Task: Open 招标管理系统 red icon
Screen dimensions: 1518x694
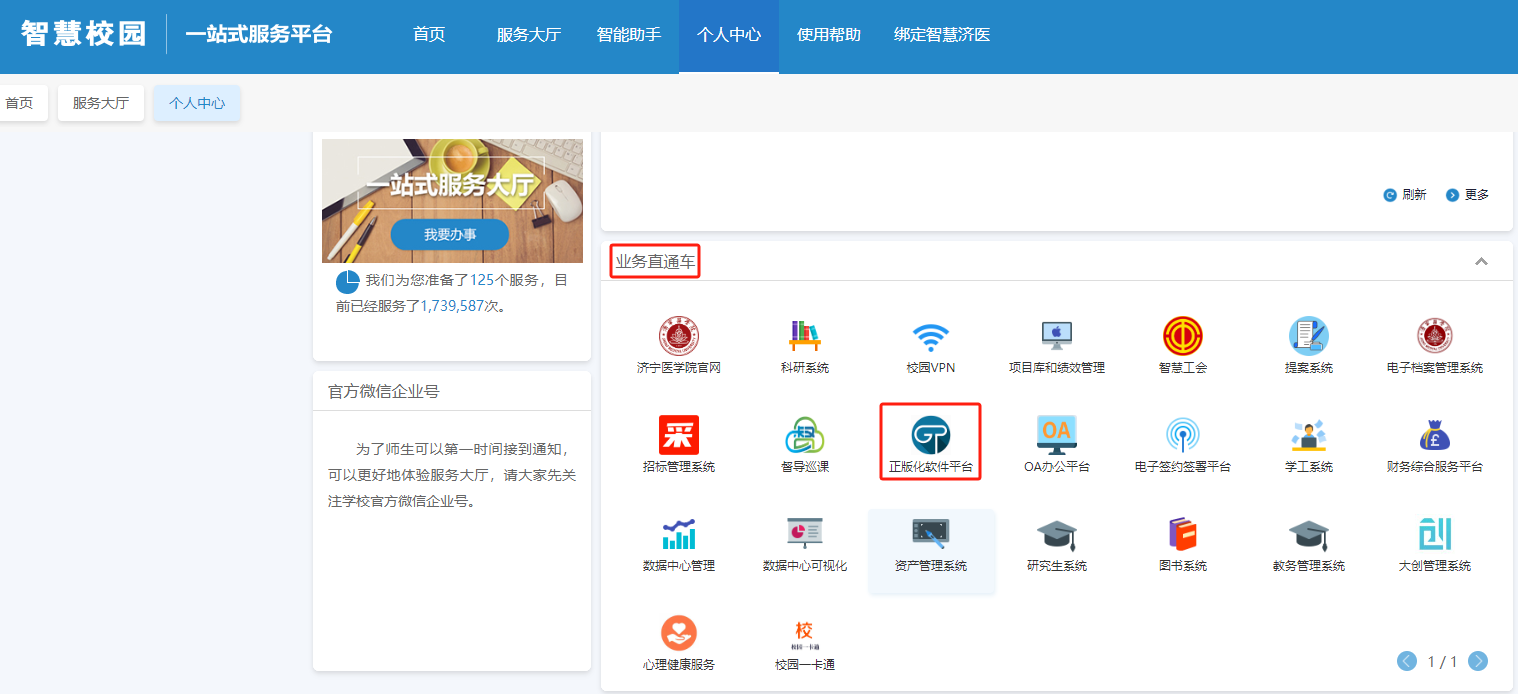Action: 679,435
